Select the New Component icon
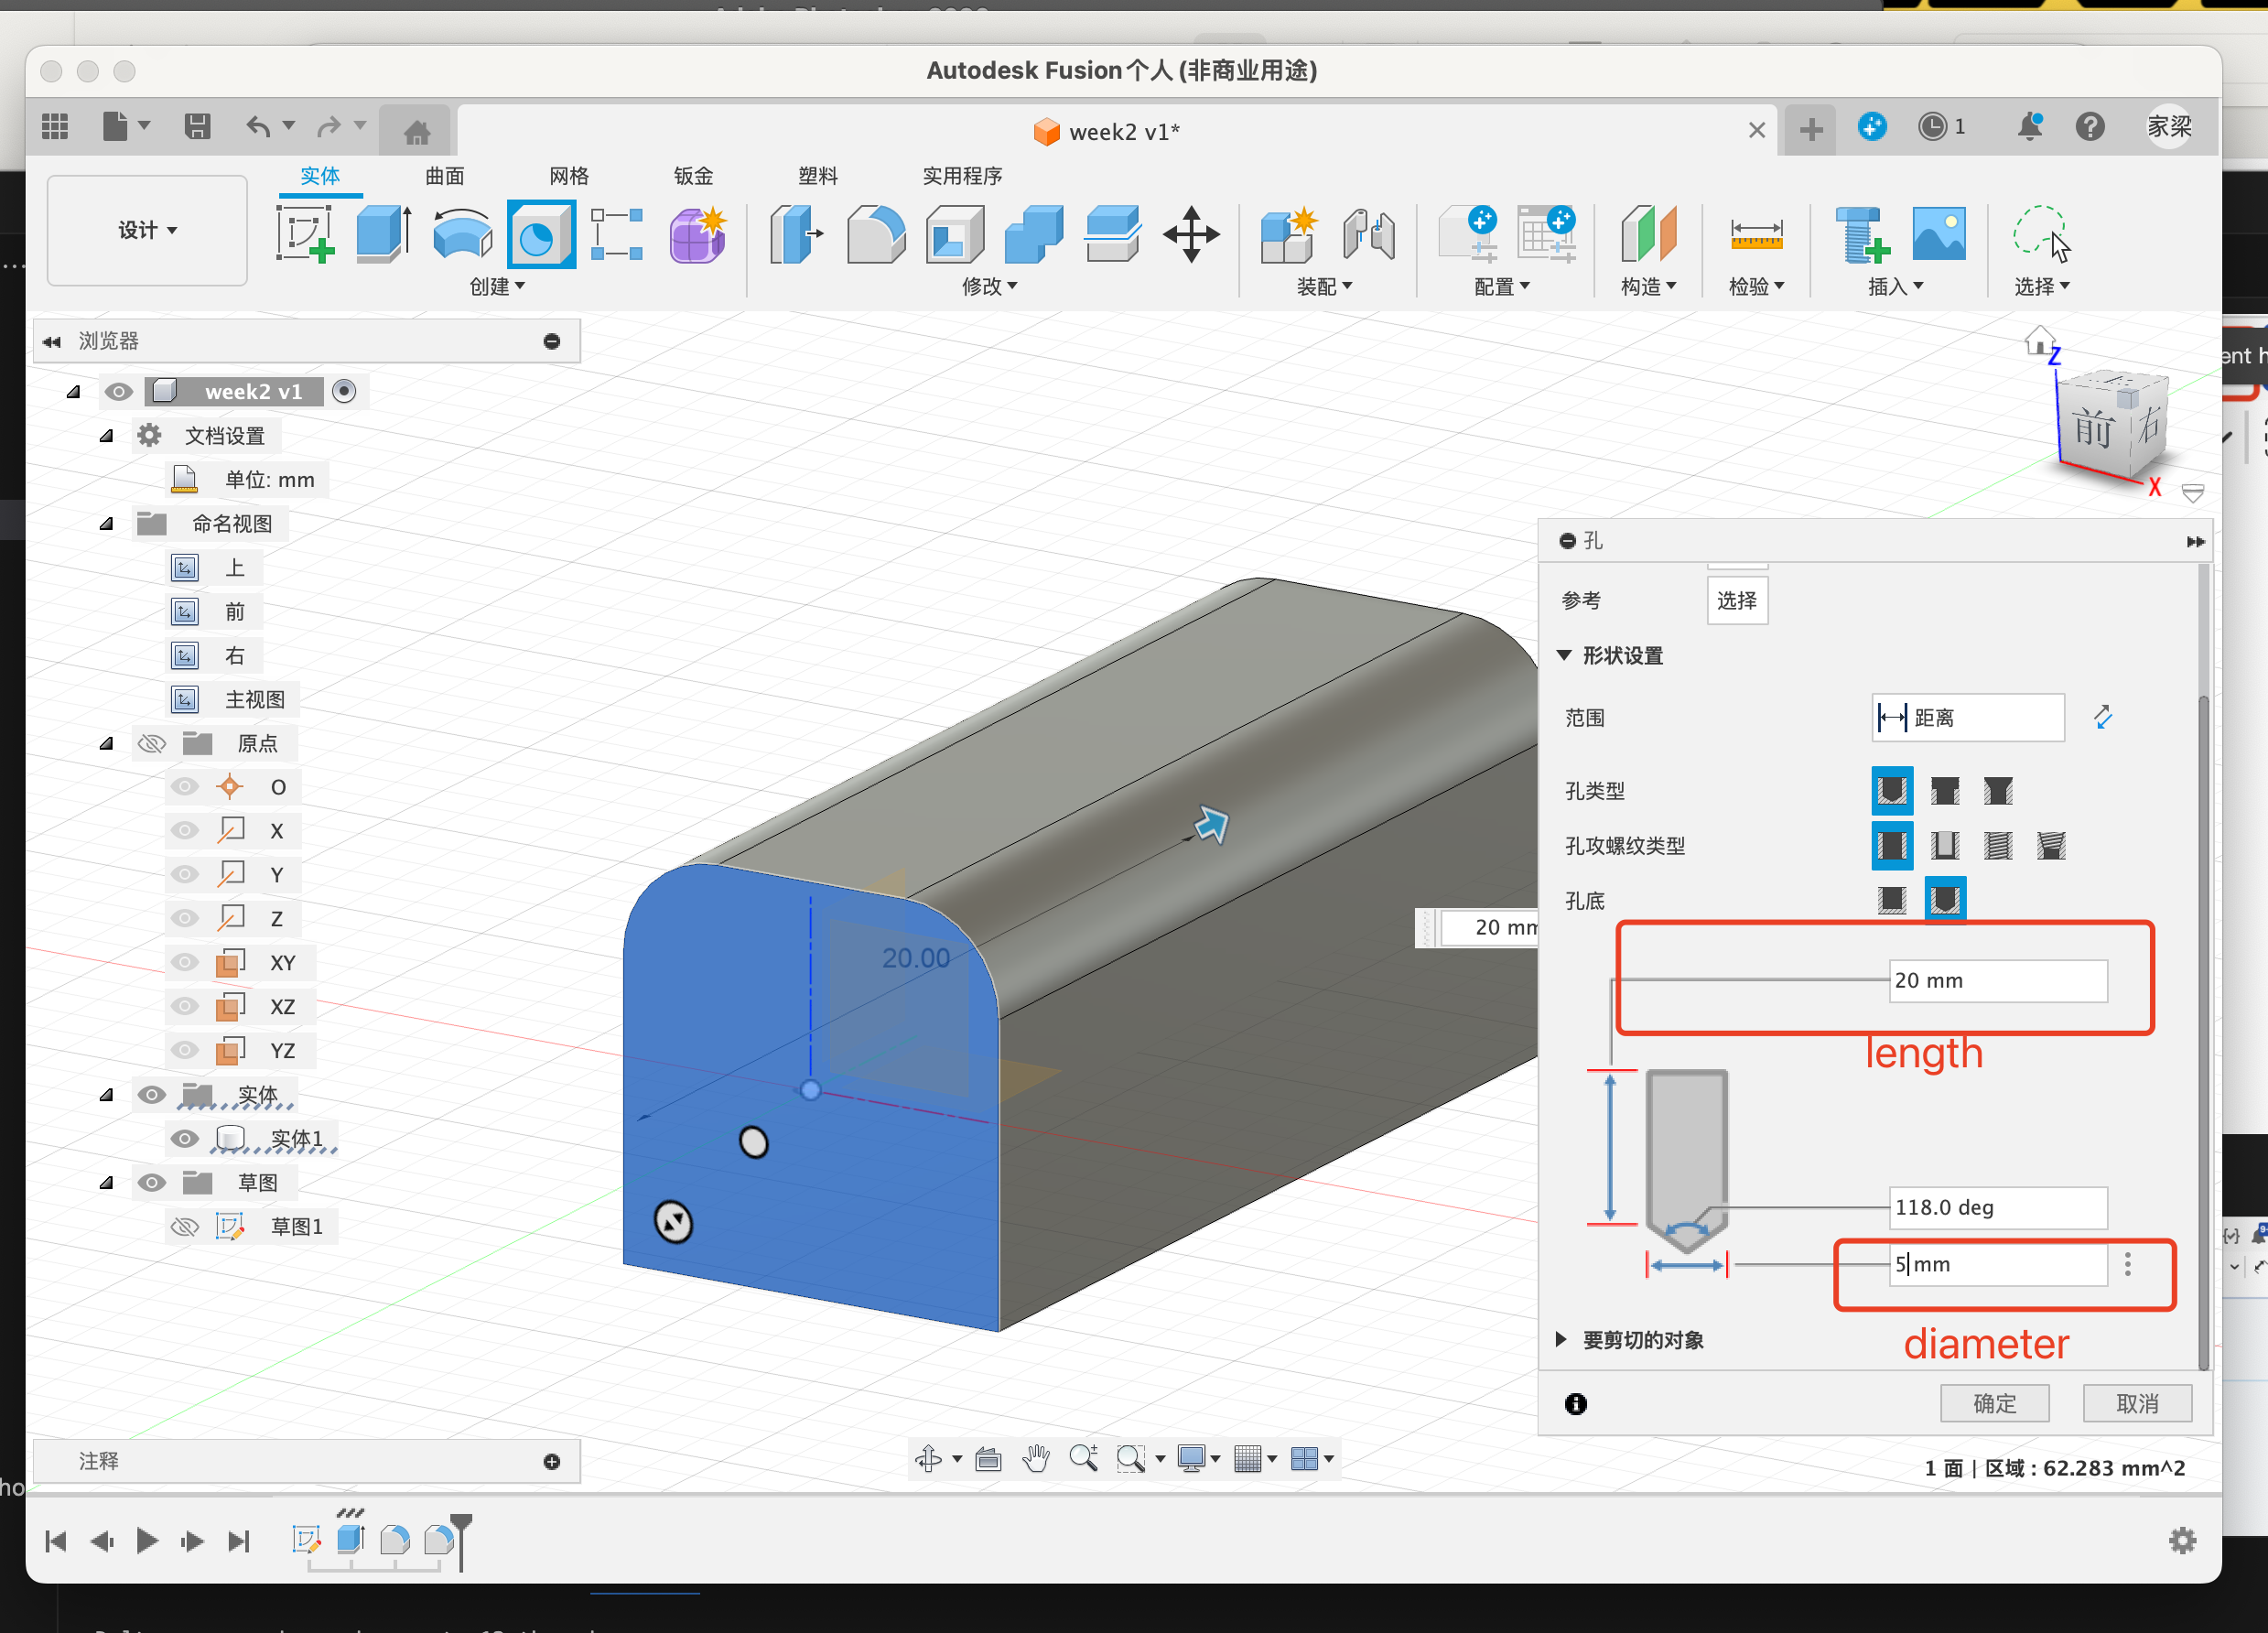 [x=1289, y=234]
